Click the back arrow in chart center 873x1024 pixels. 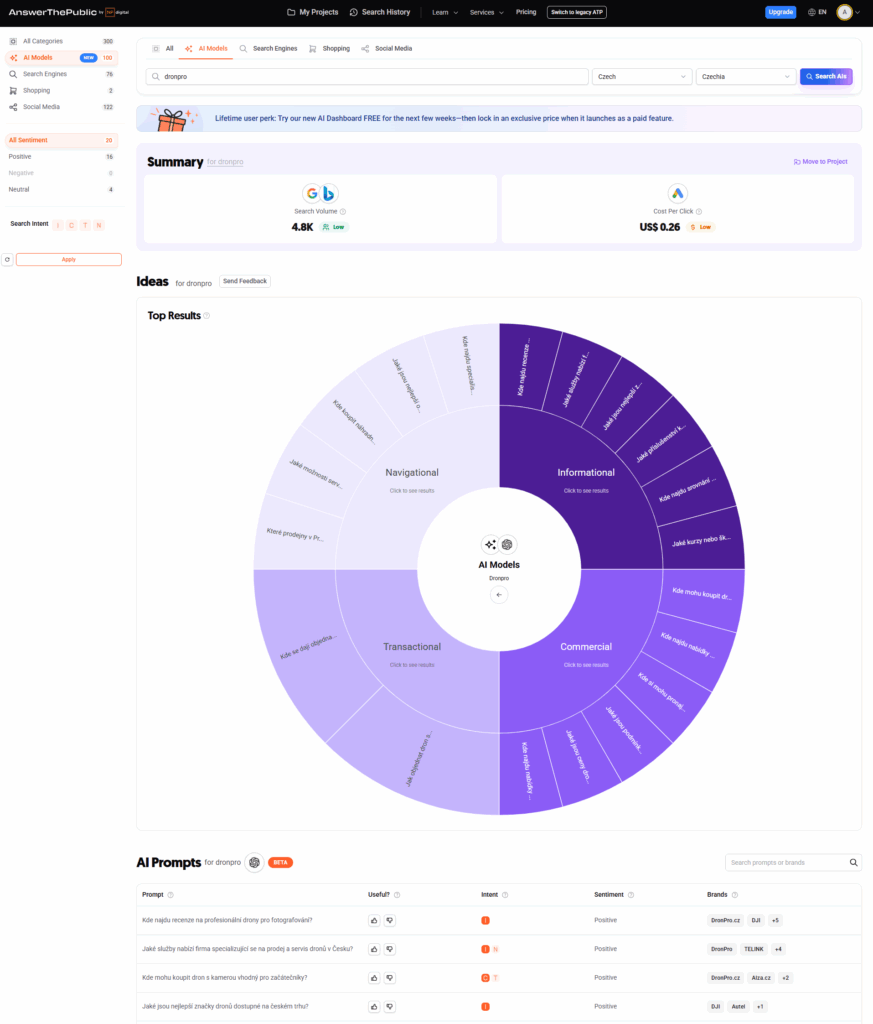(499, 595)
